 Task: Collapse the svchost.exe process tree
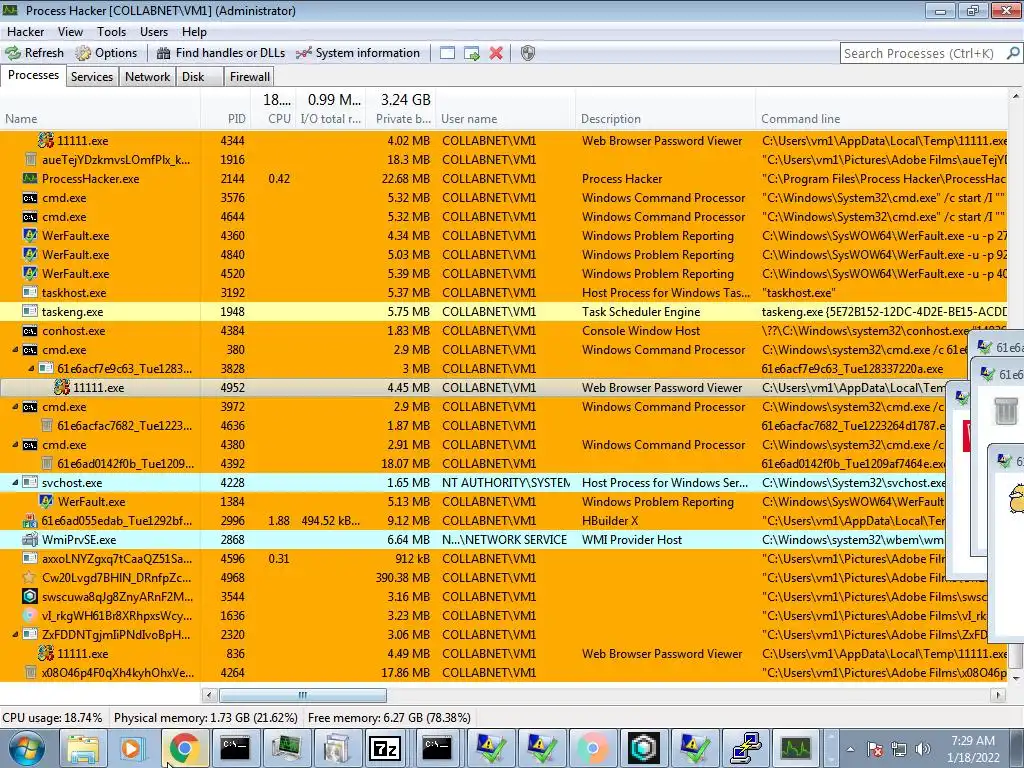(x=15, y=483)
